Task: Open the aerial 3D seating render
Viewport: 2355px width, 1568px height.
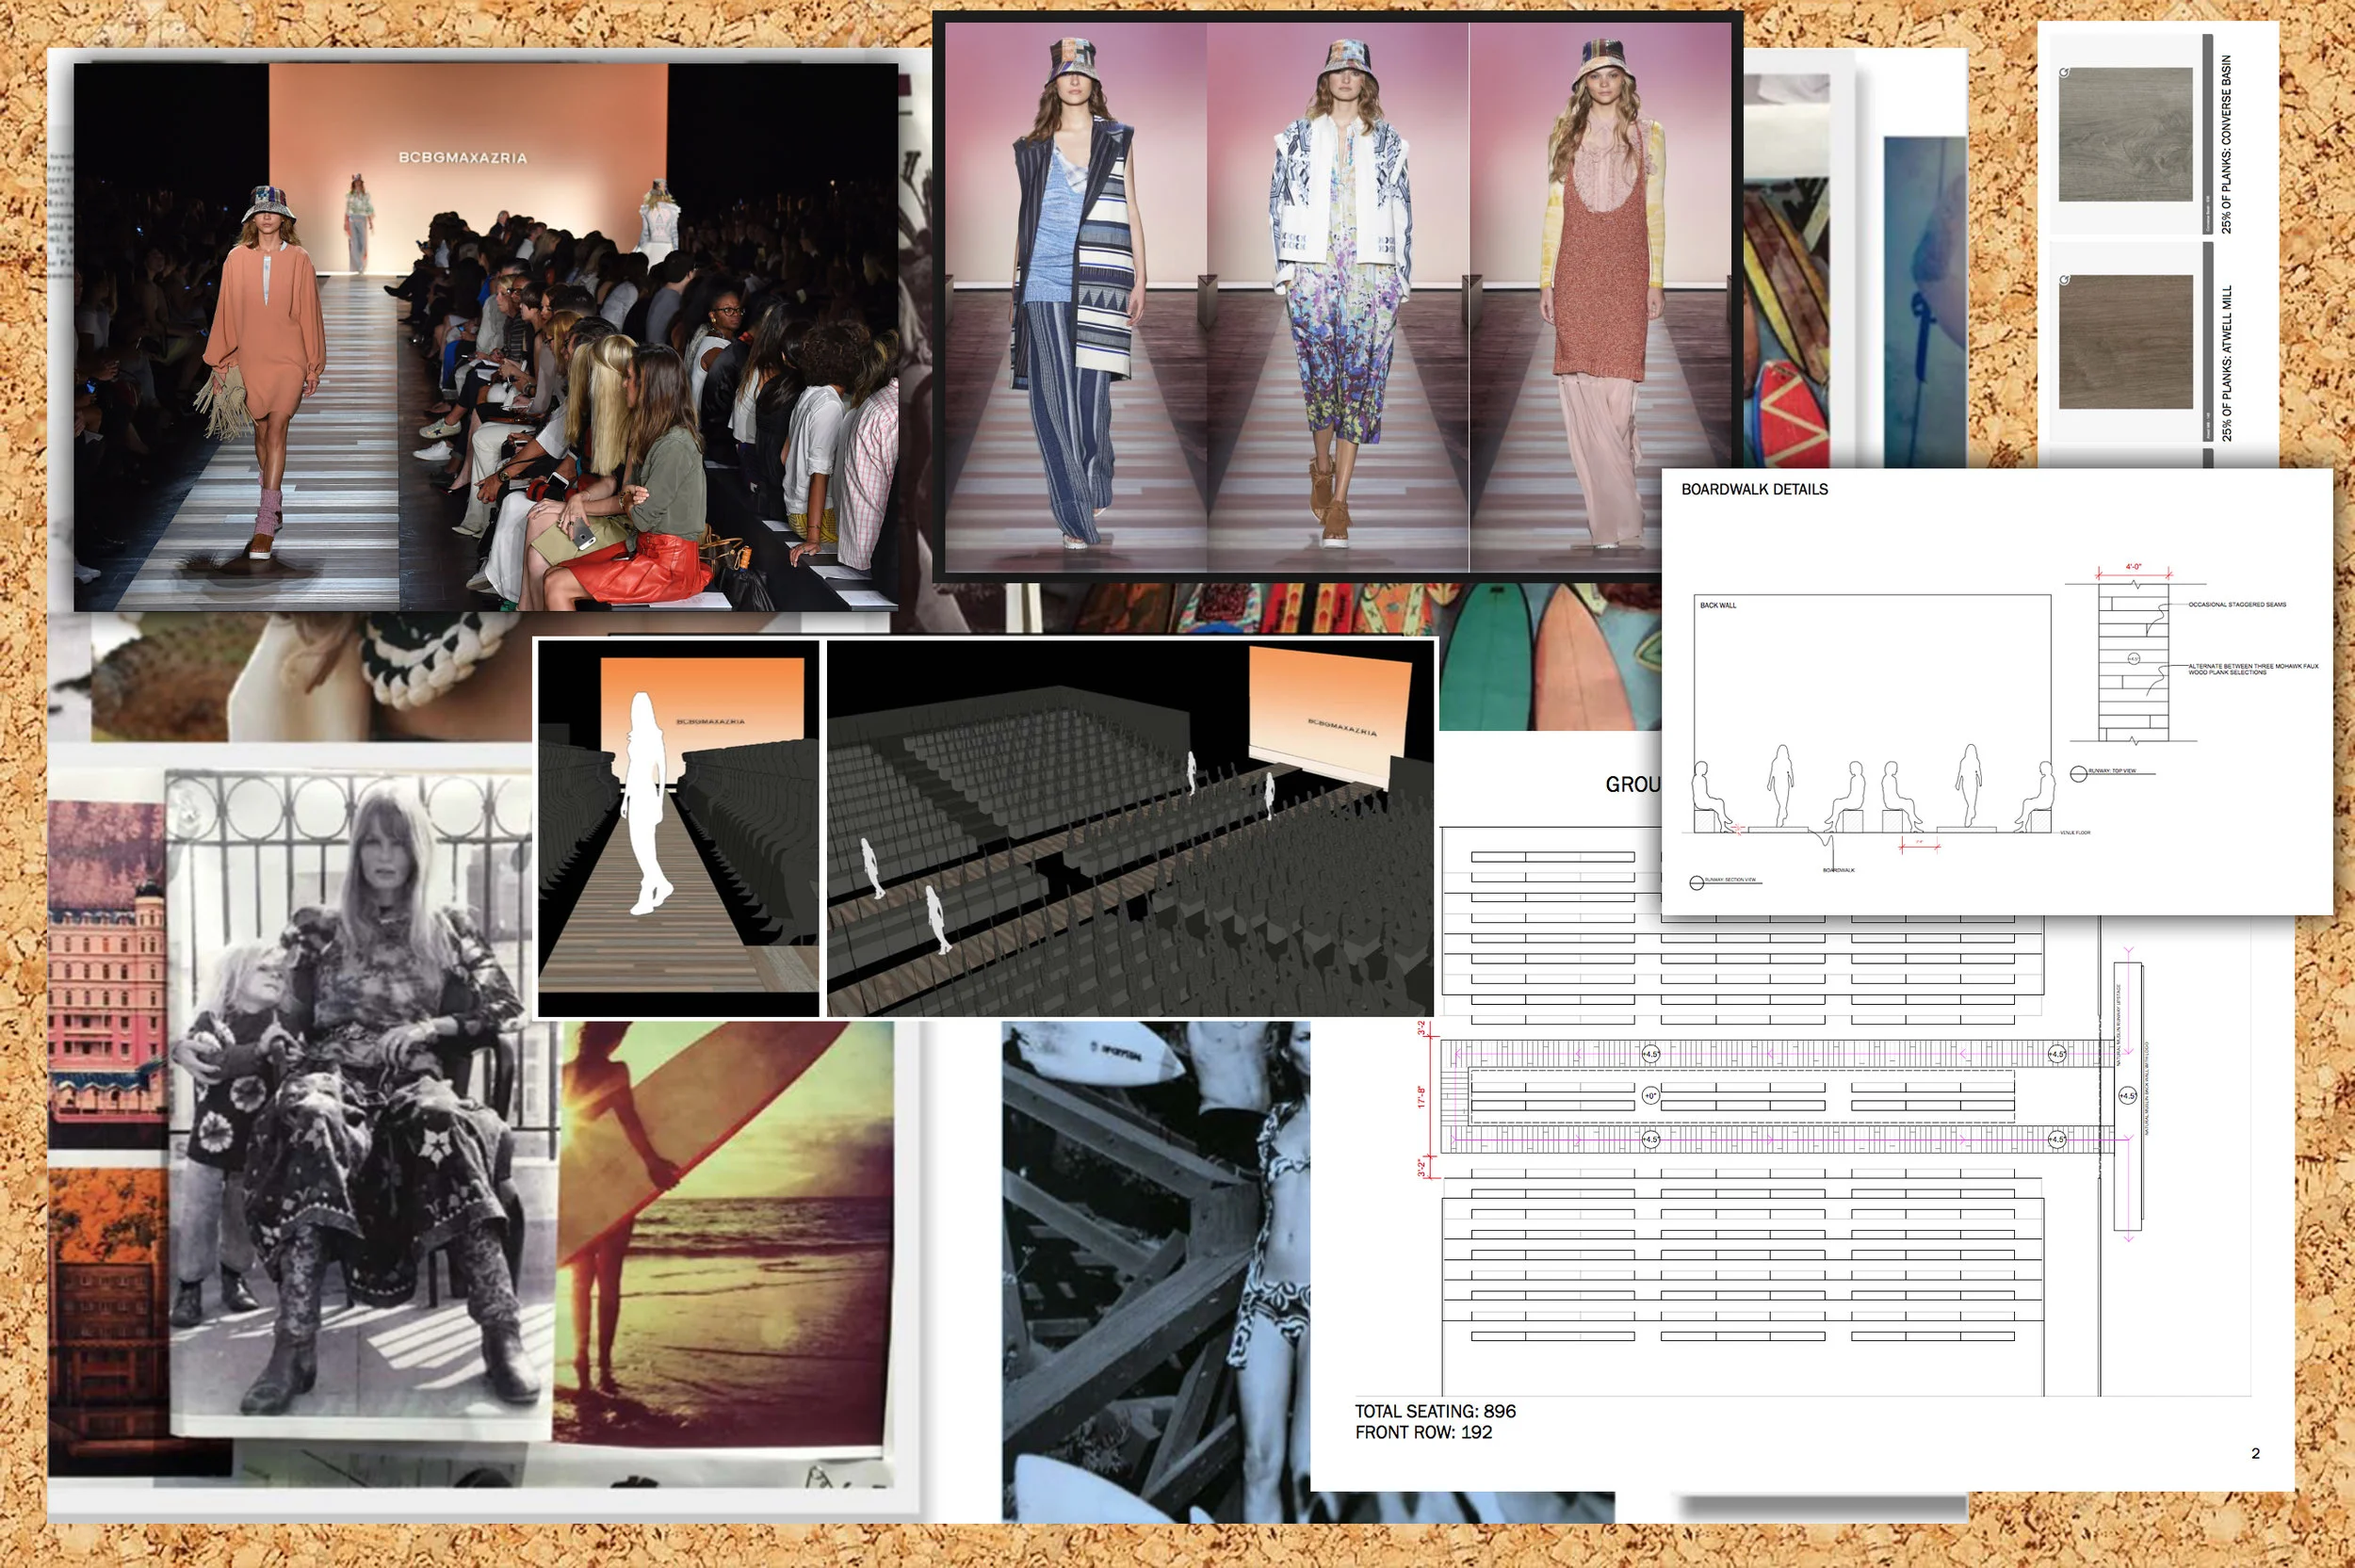Action: click(x=1129, y=828)
